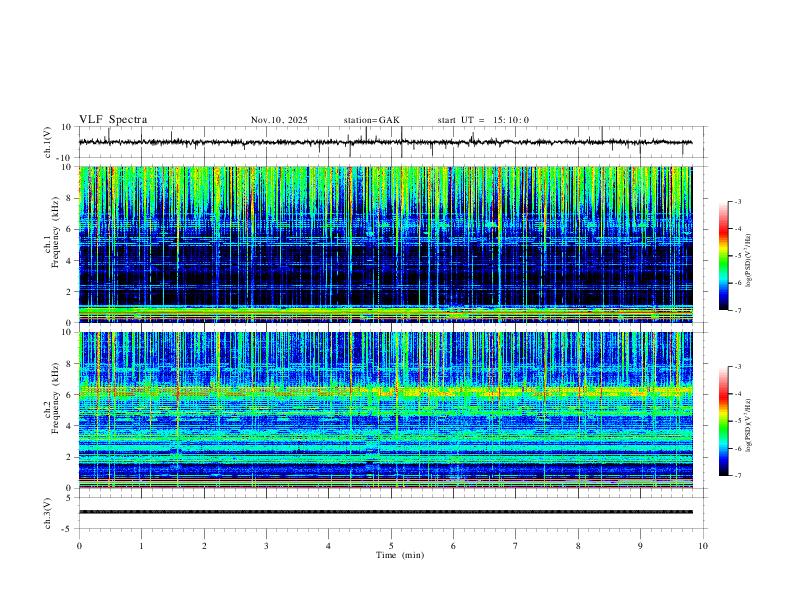Click the ch.1 voltage waveform trace
Screen dimensions: 792x612
tap(385, 142)
